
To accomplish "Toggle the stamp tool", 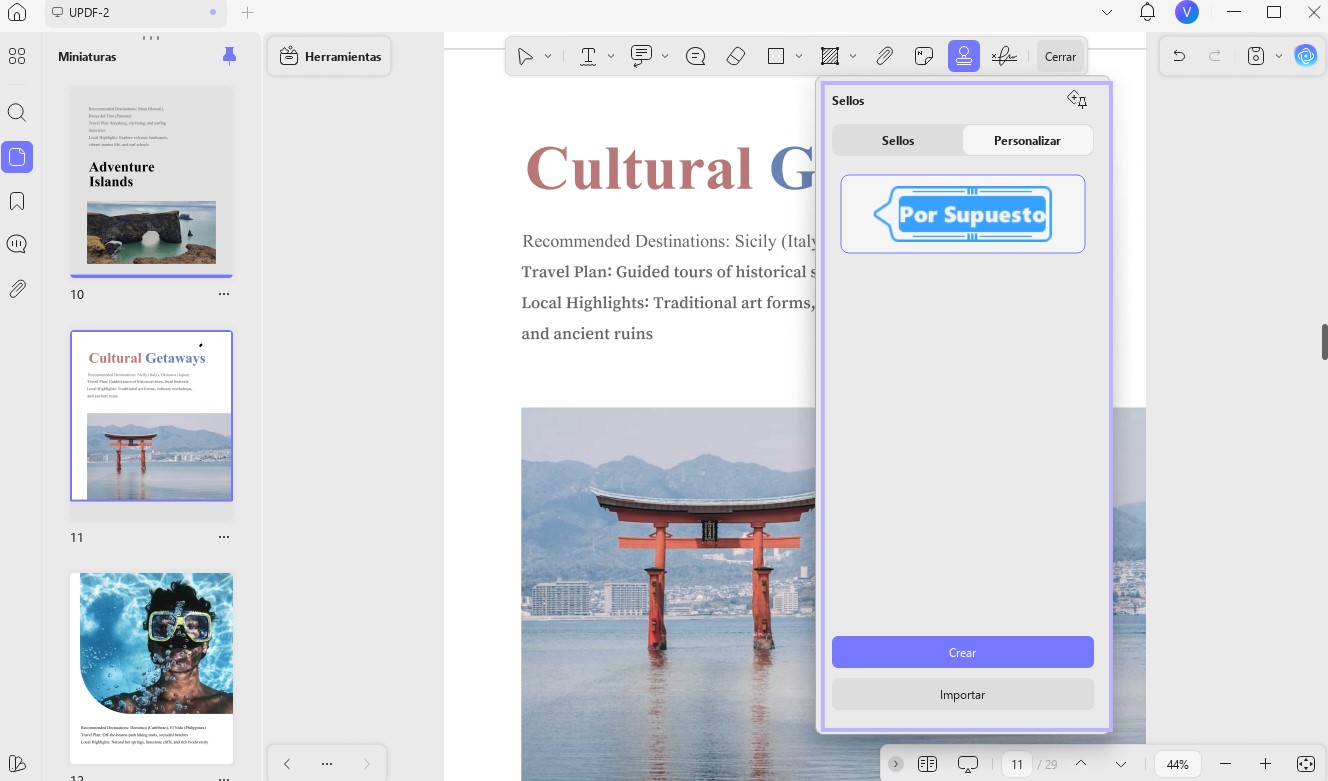I will point(964,57).
